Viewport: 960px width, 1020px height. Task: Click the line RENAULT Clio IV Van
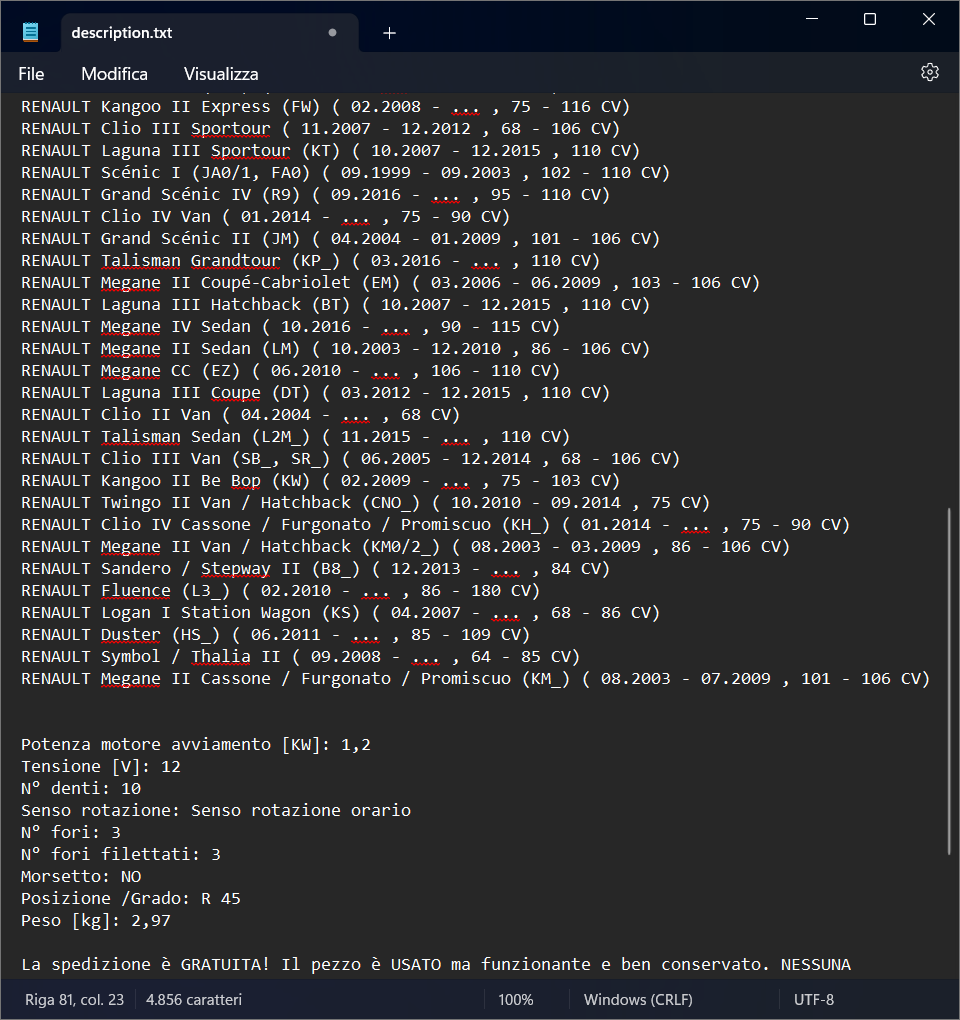pyautogui.click(x=265, y=217)
